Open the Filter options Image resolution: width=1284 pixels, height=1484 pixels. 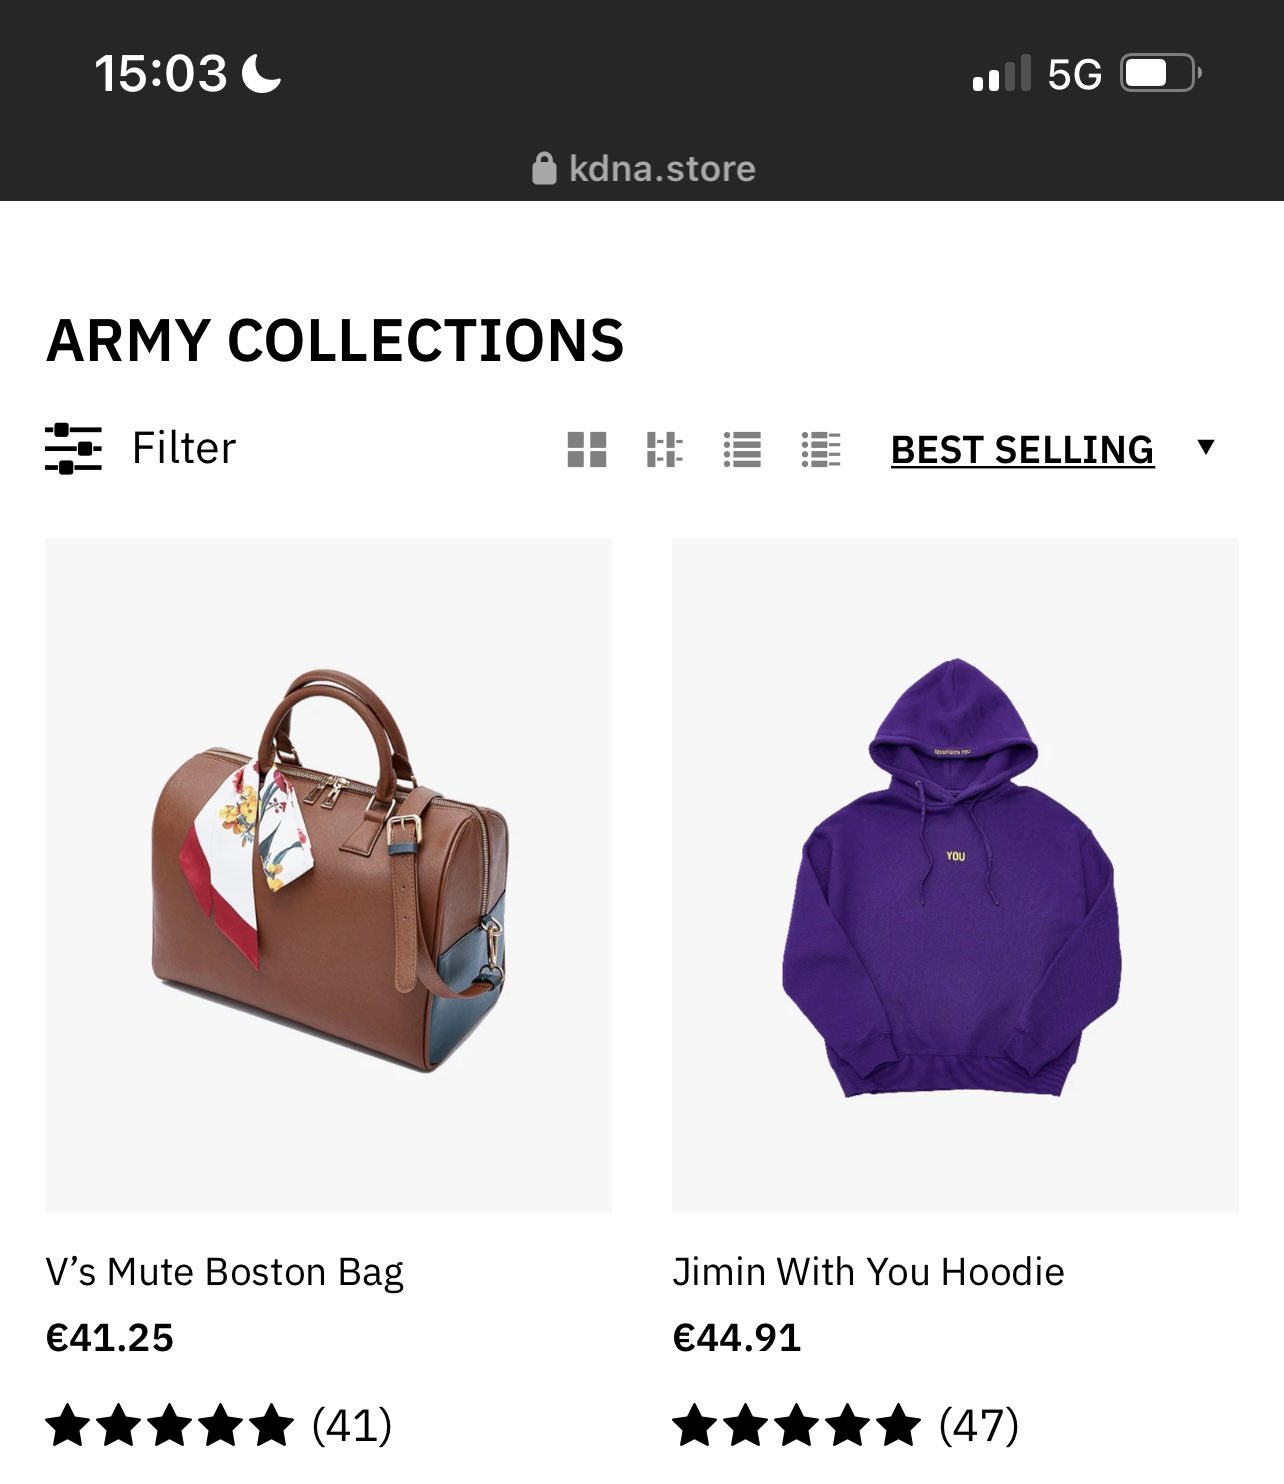point(184,448)
